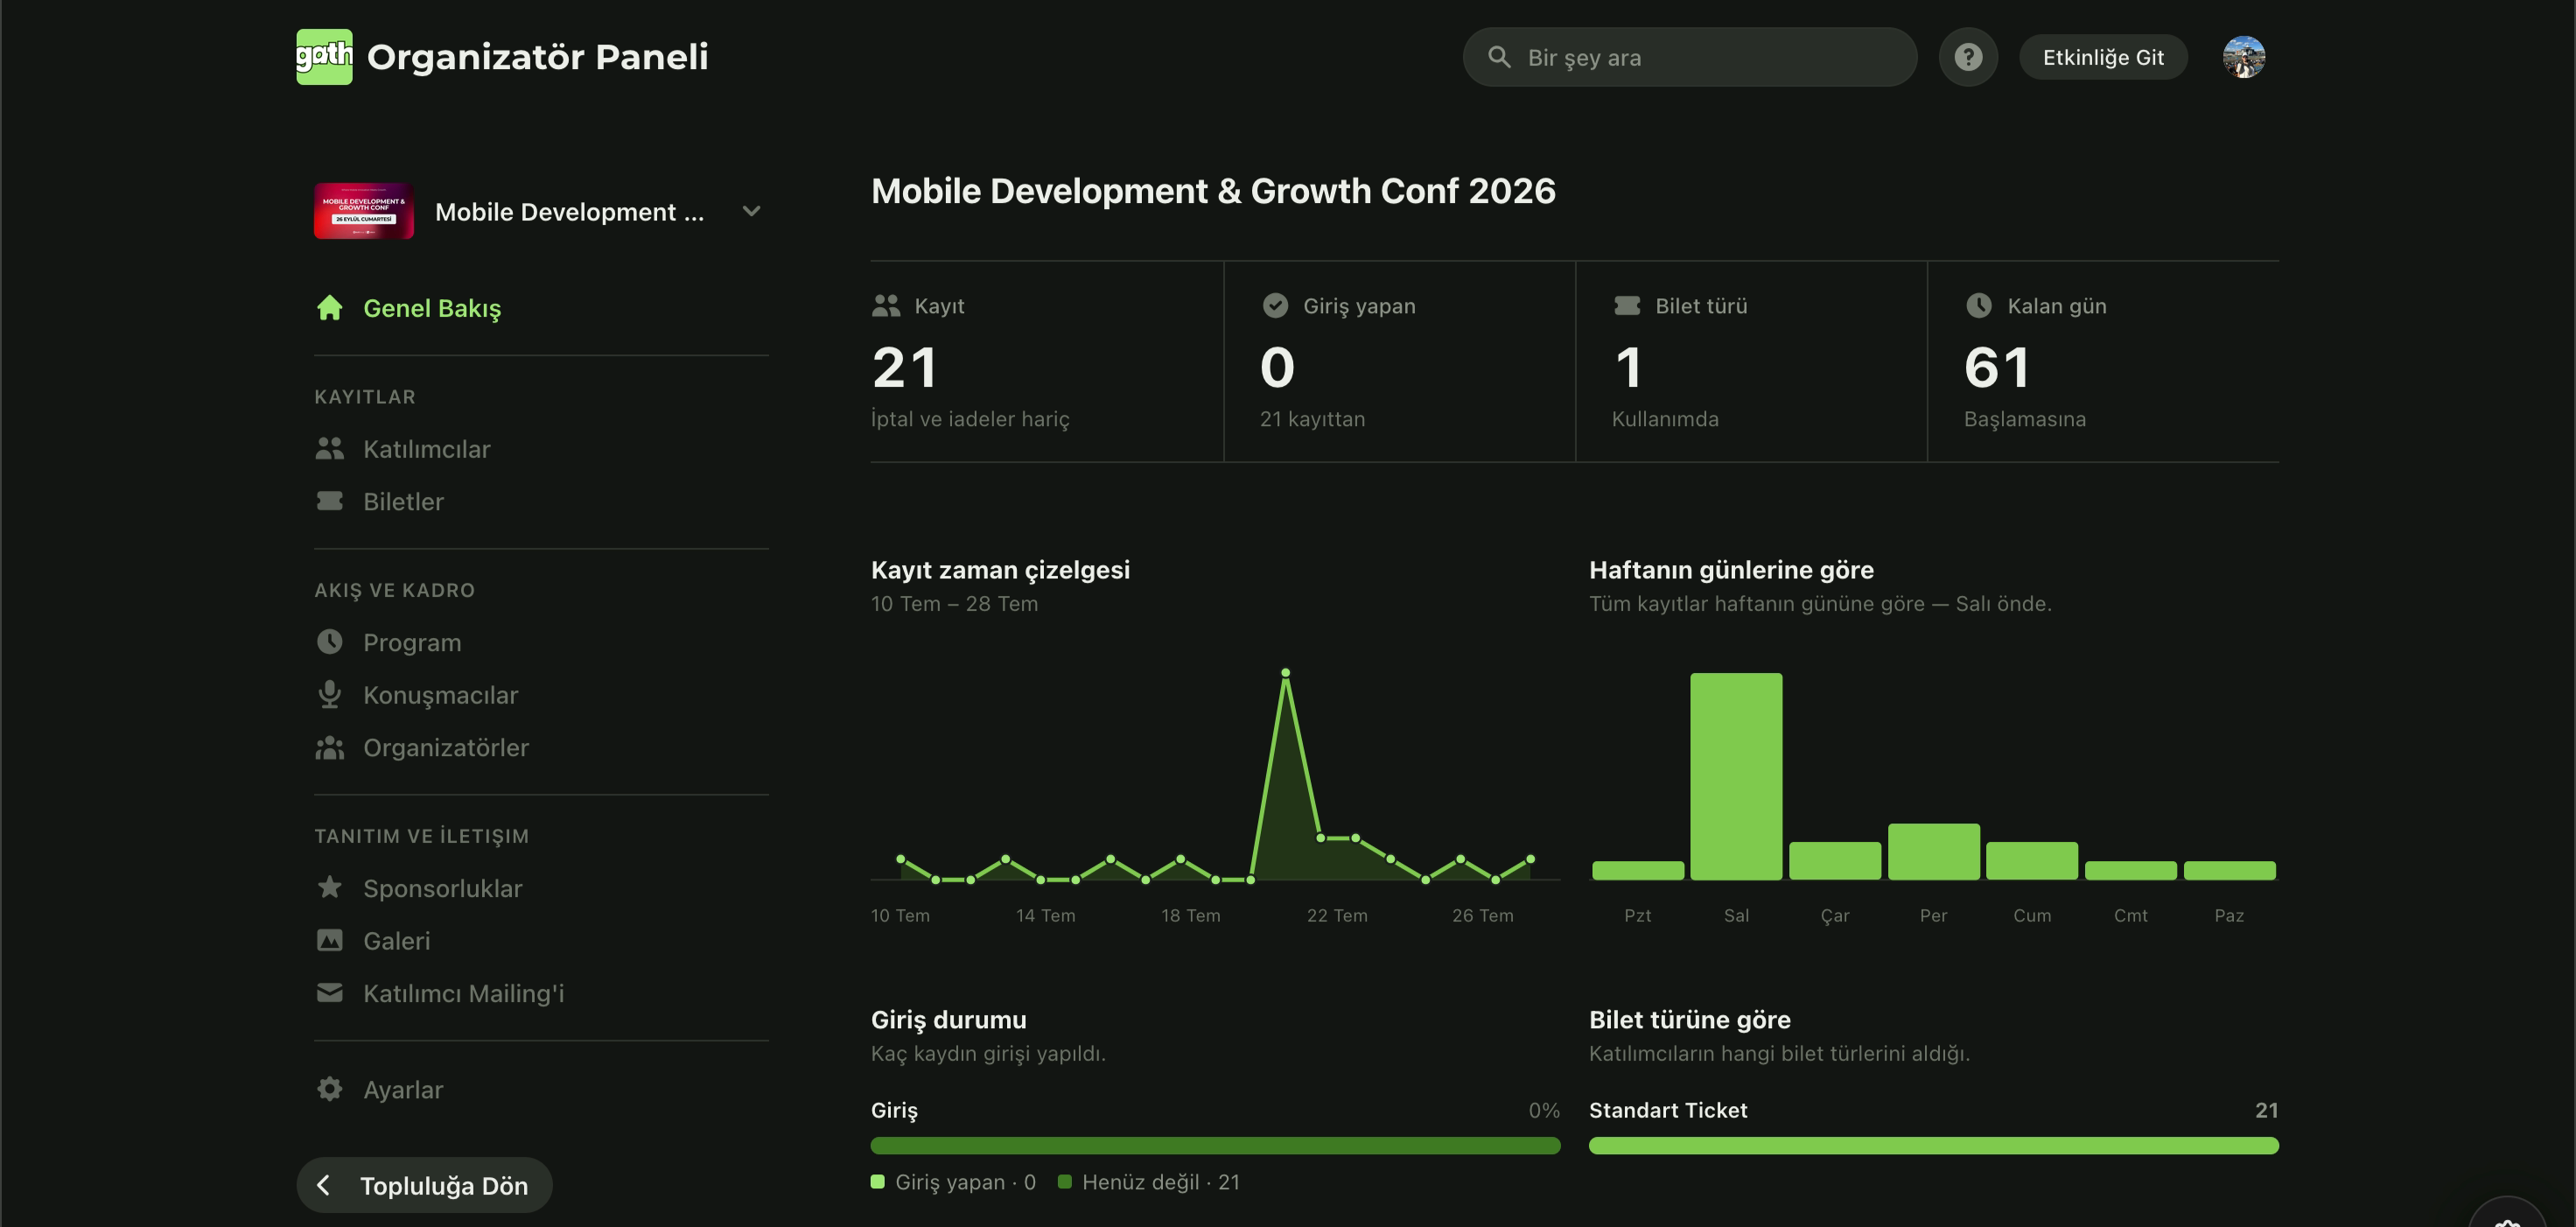Click the Ayarlar gear icon
The image size is (2576, 1227).
coord(329,1089)
